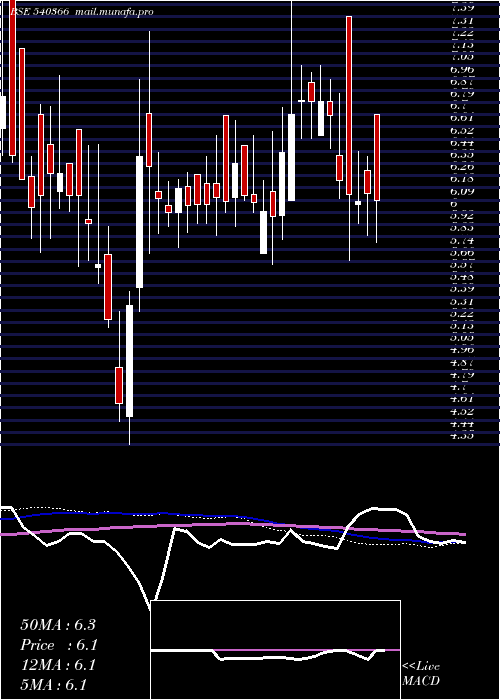Click inside the Live MACD inset chart
500x700 pixels.
[x=275, y=650]
